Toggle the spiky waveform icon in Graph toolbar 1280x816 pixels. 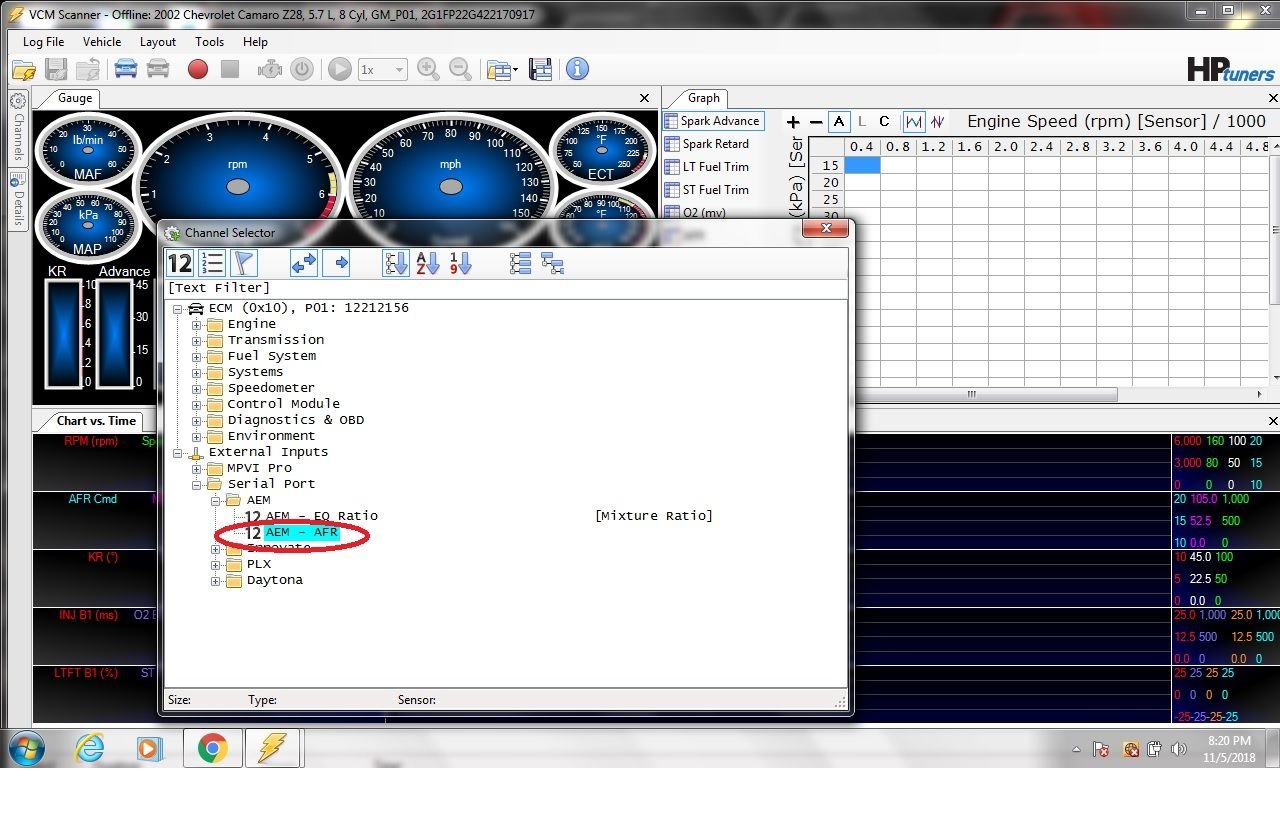[x=938, y=122]
